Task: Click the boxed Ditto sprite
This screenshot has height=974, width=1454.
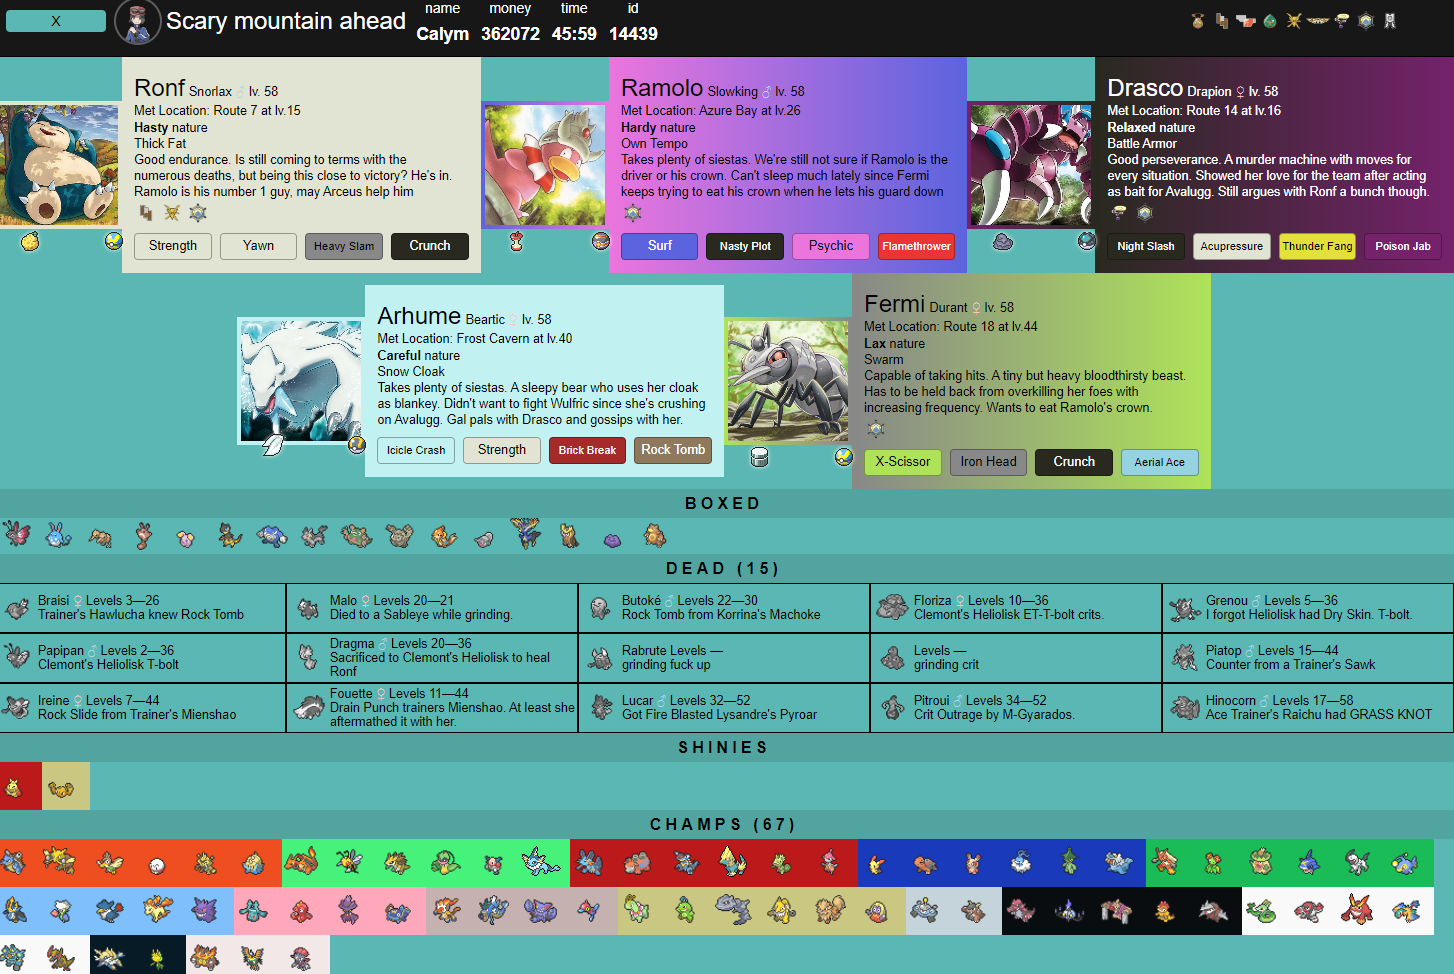Action: pyautogui.click(x=612, y=540)
